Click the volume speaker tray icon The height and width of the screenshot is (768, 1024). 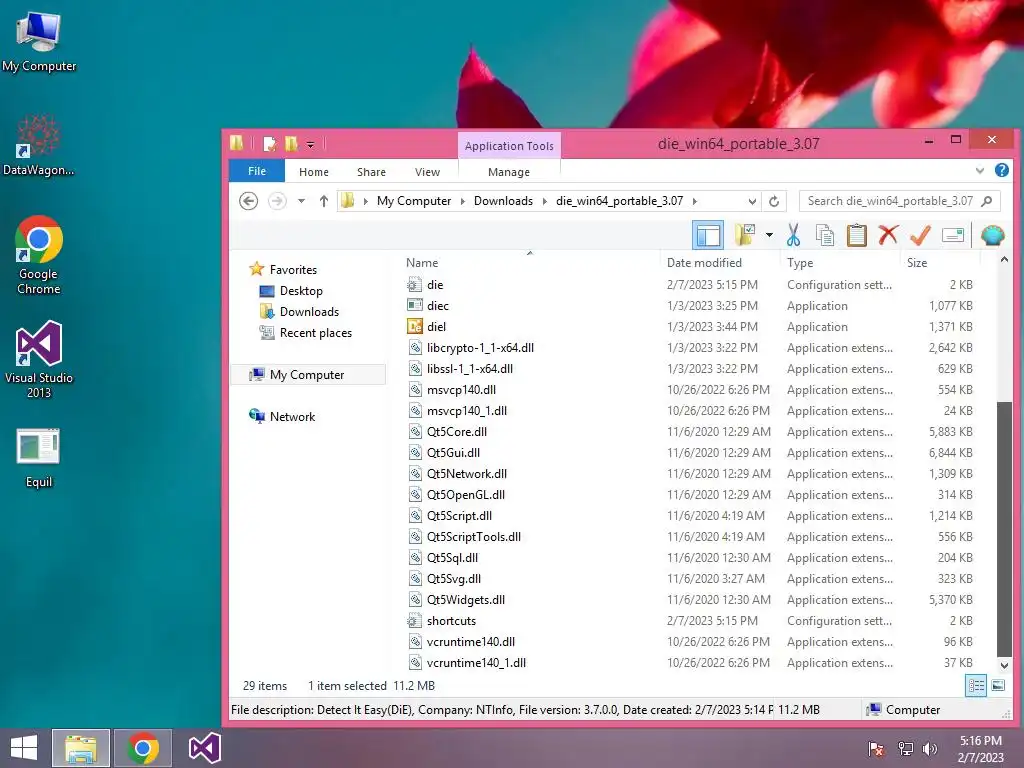[930, 748]
